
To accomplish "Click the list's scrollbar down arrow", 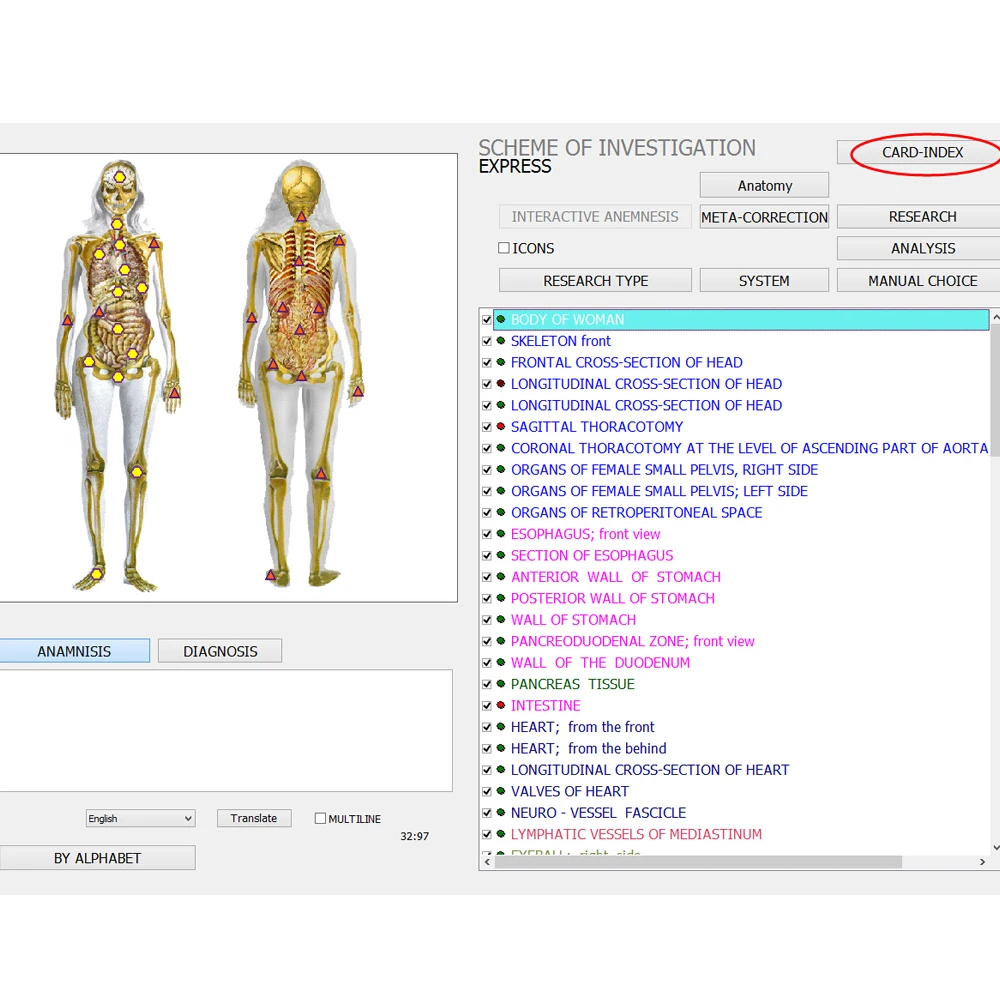I will [996, 849].
